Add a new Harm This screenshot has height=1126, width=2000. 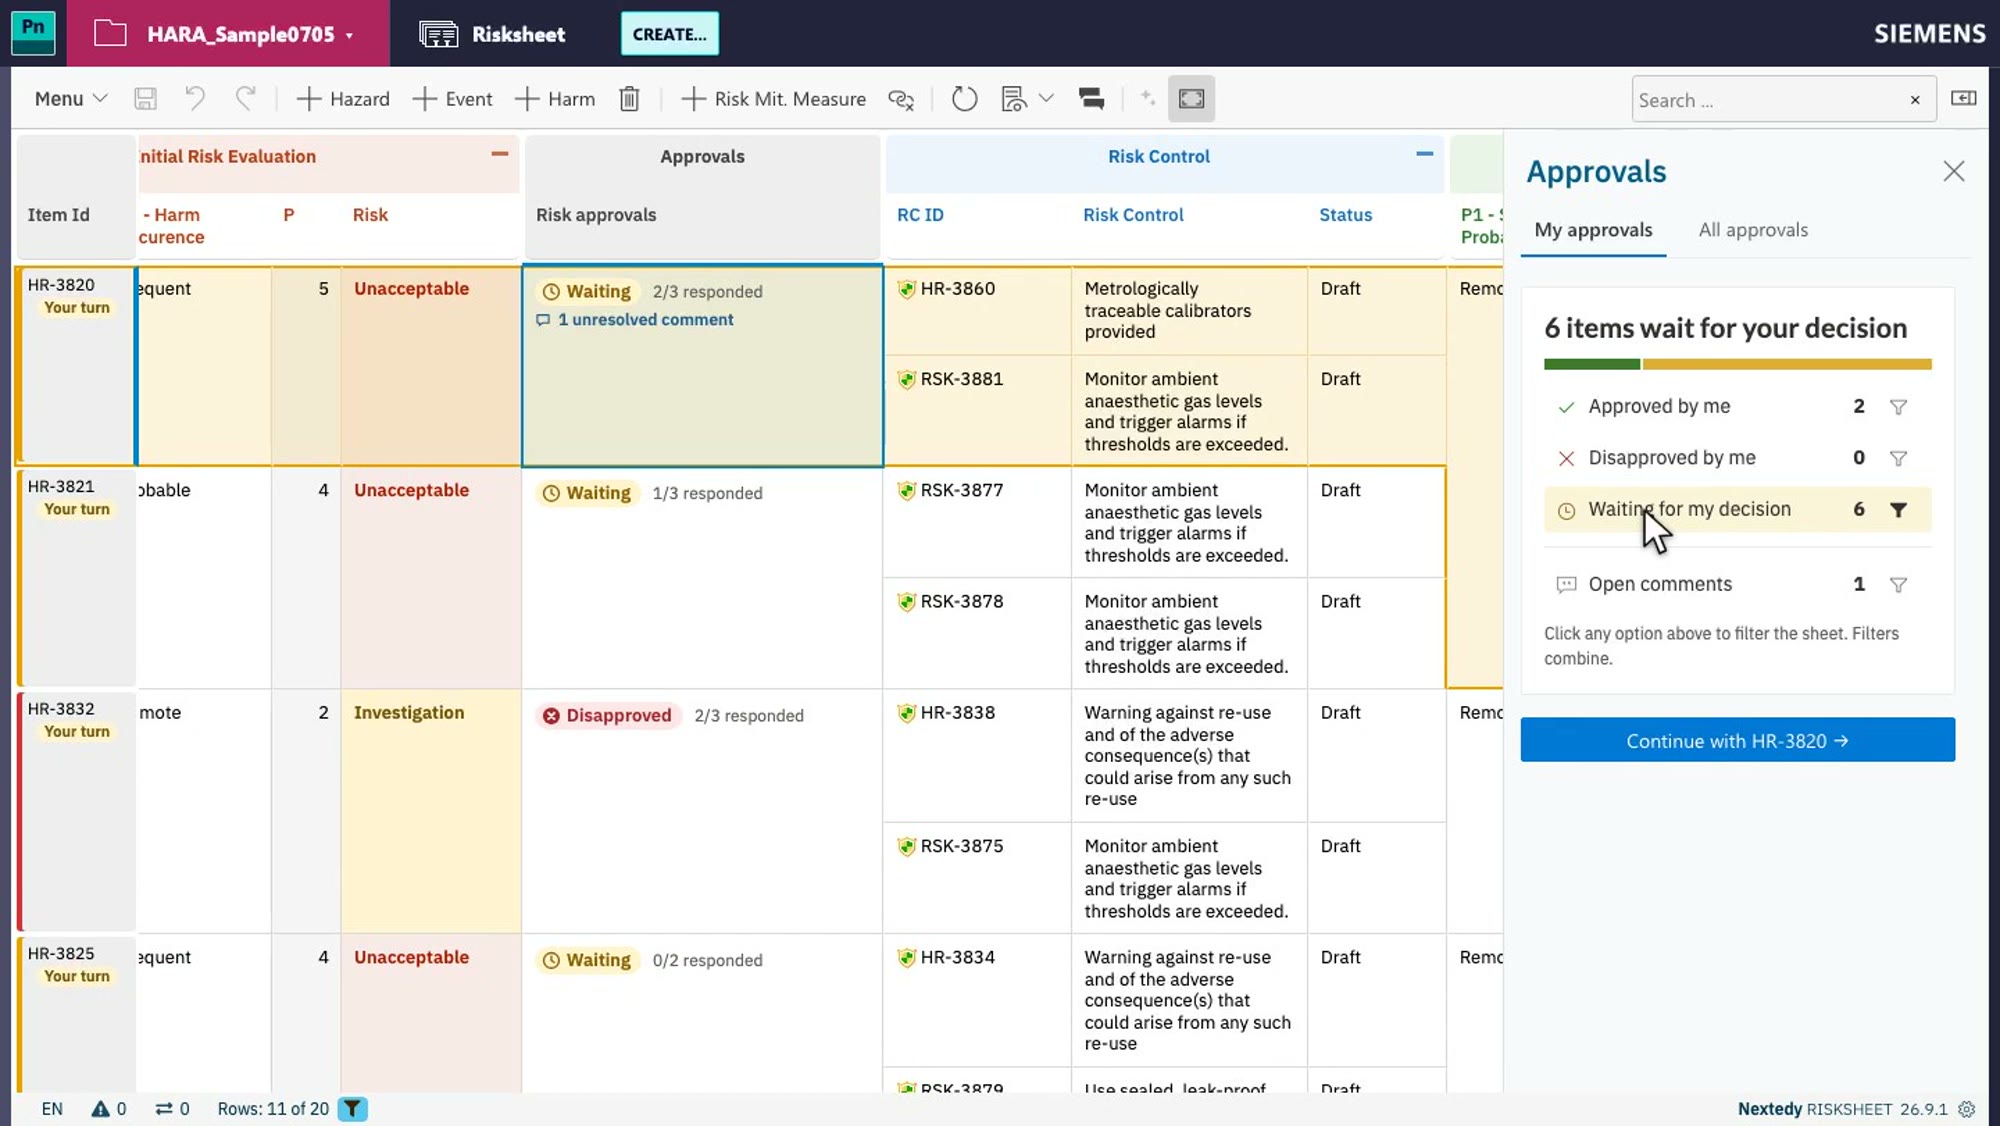point(555,99)
